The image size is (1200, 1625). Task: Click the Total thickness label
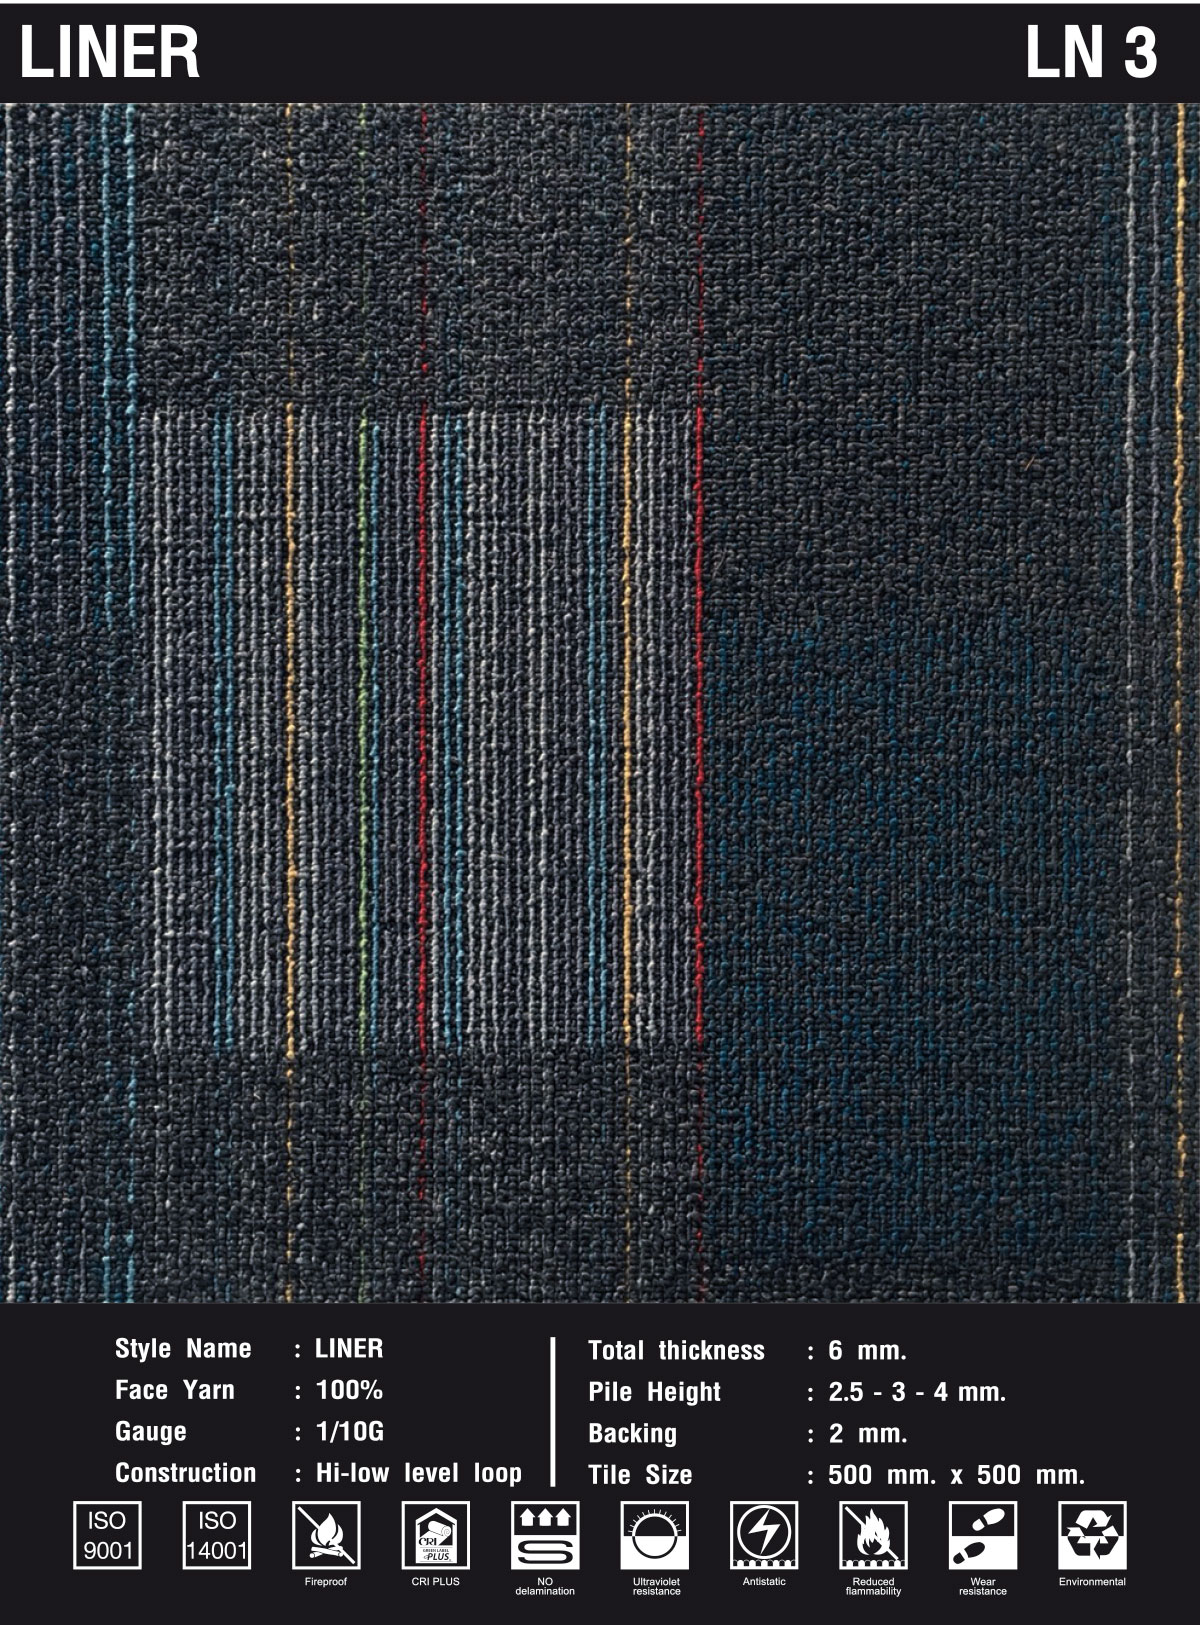tap(676, 1350)
